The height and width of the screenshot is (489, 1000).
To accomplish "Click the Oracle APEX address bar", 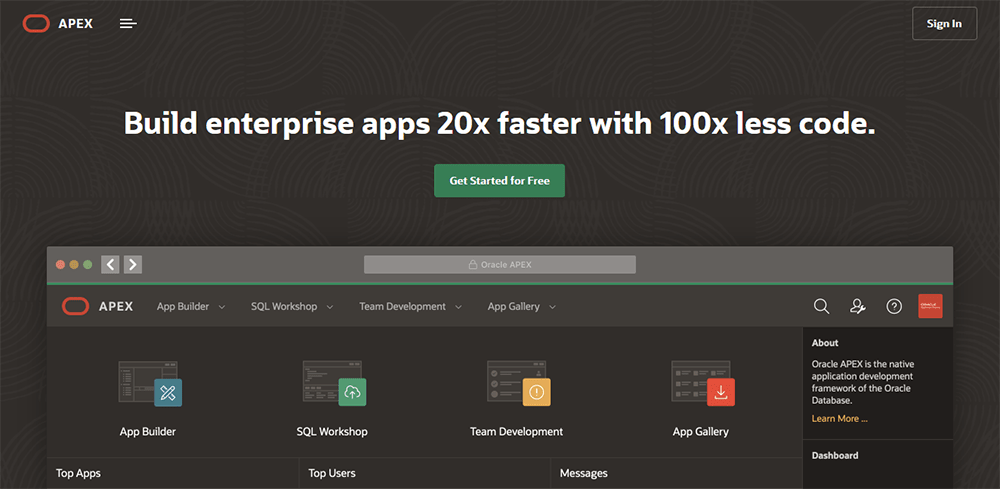I will pyautogui.click(x=499, y=264).
